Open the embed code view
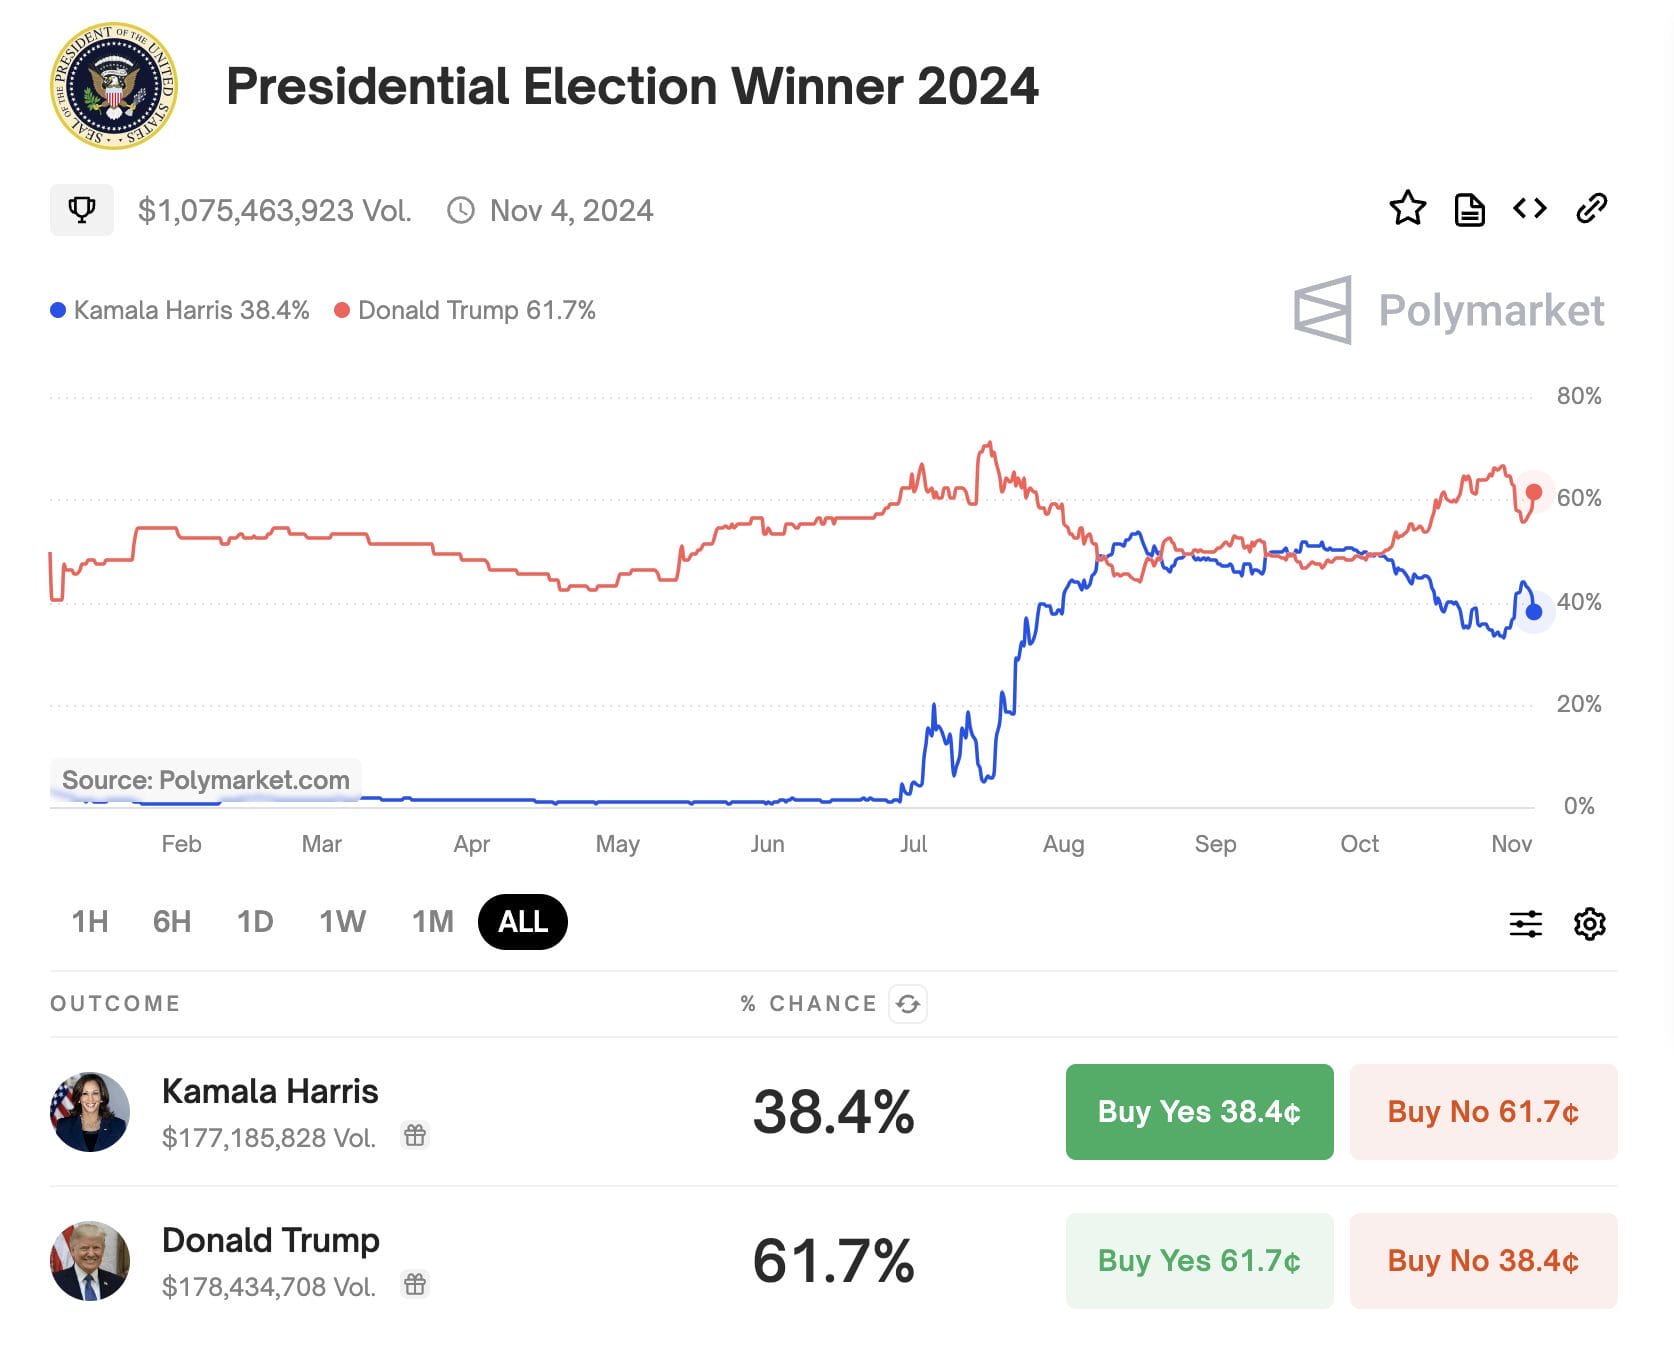 1530,209
